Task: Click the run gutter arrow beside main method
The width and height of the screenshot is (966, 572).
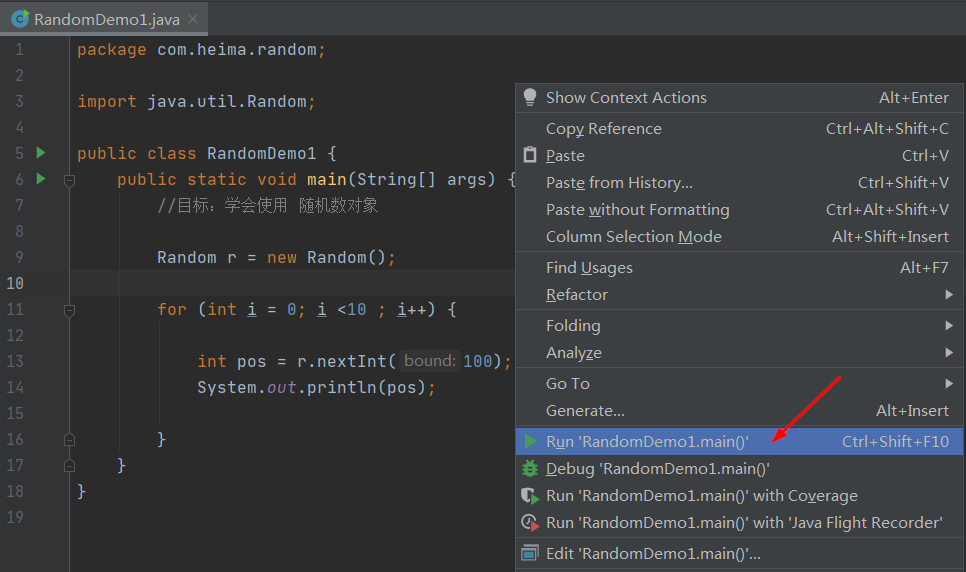Action: (x=41, y=179)
